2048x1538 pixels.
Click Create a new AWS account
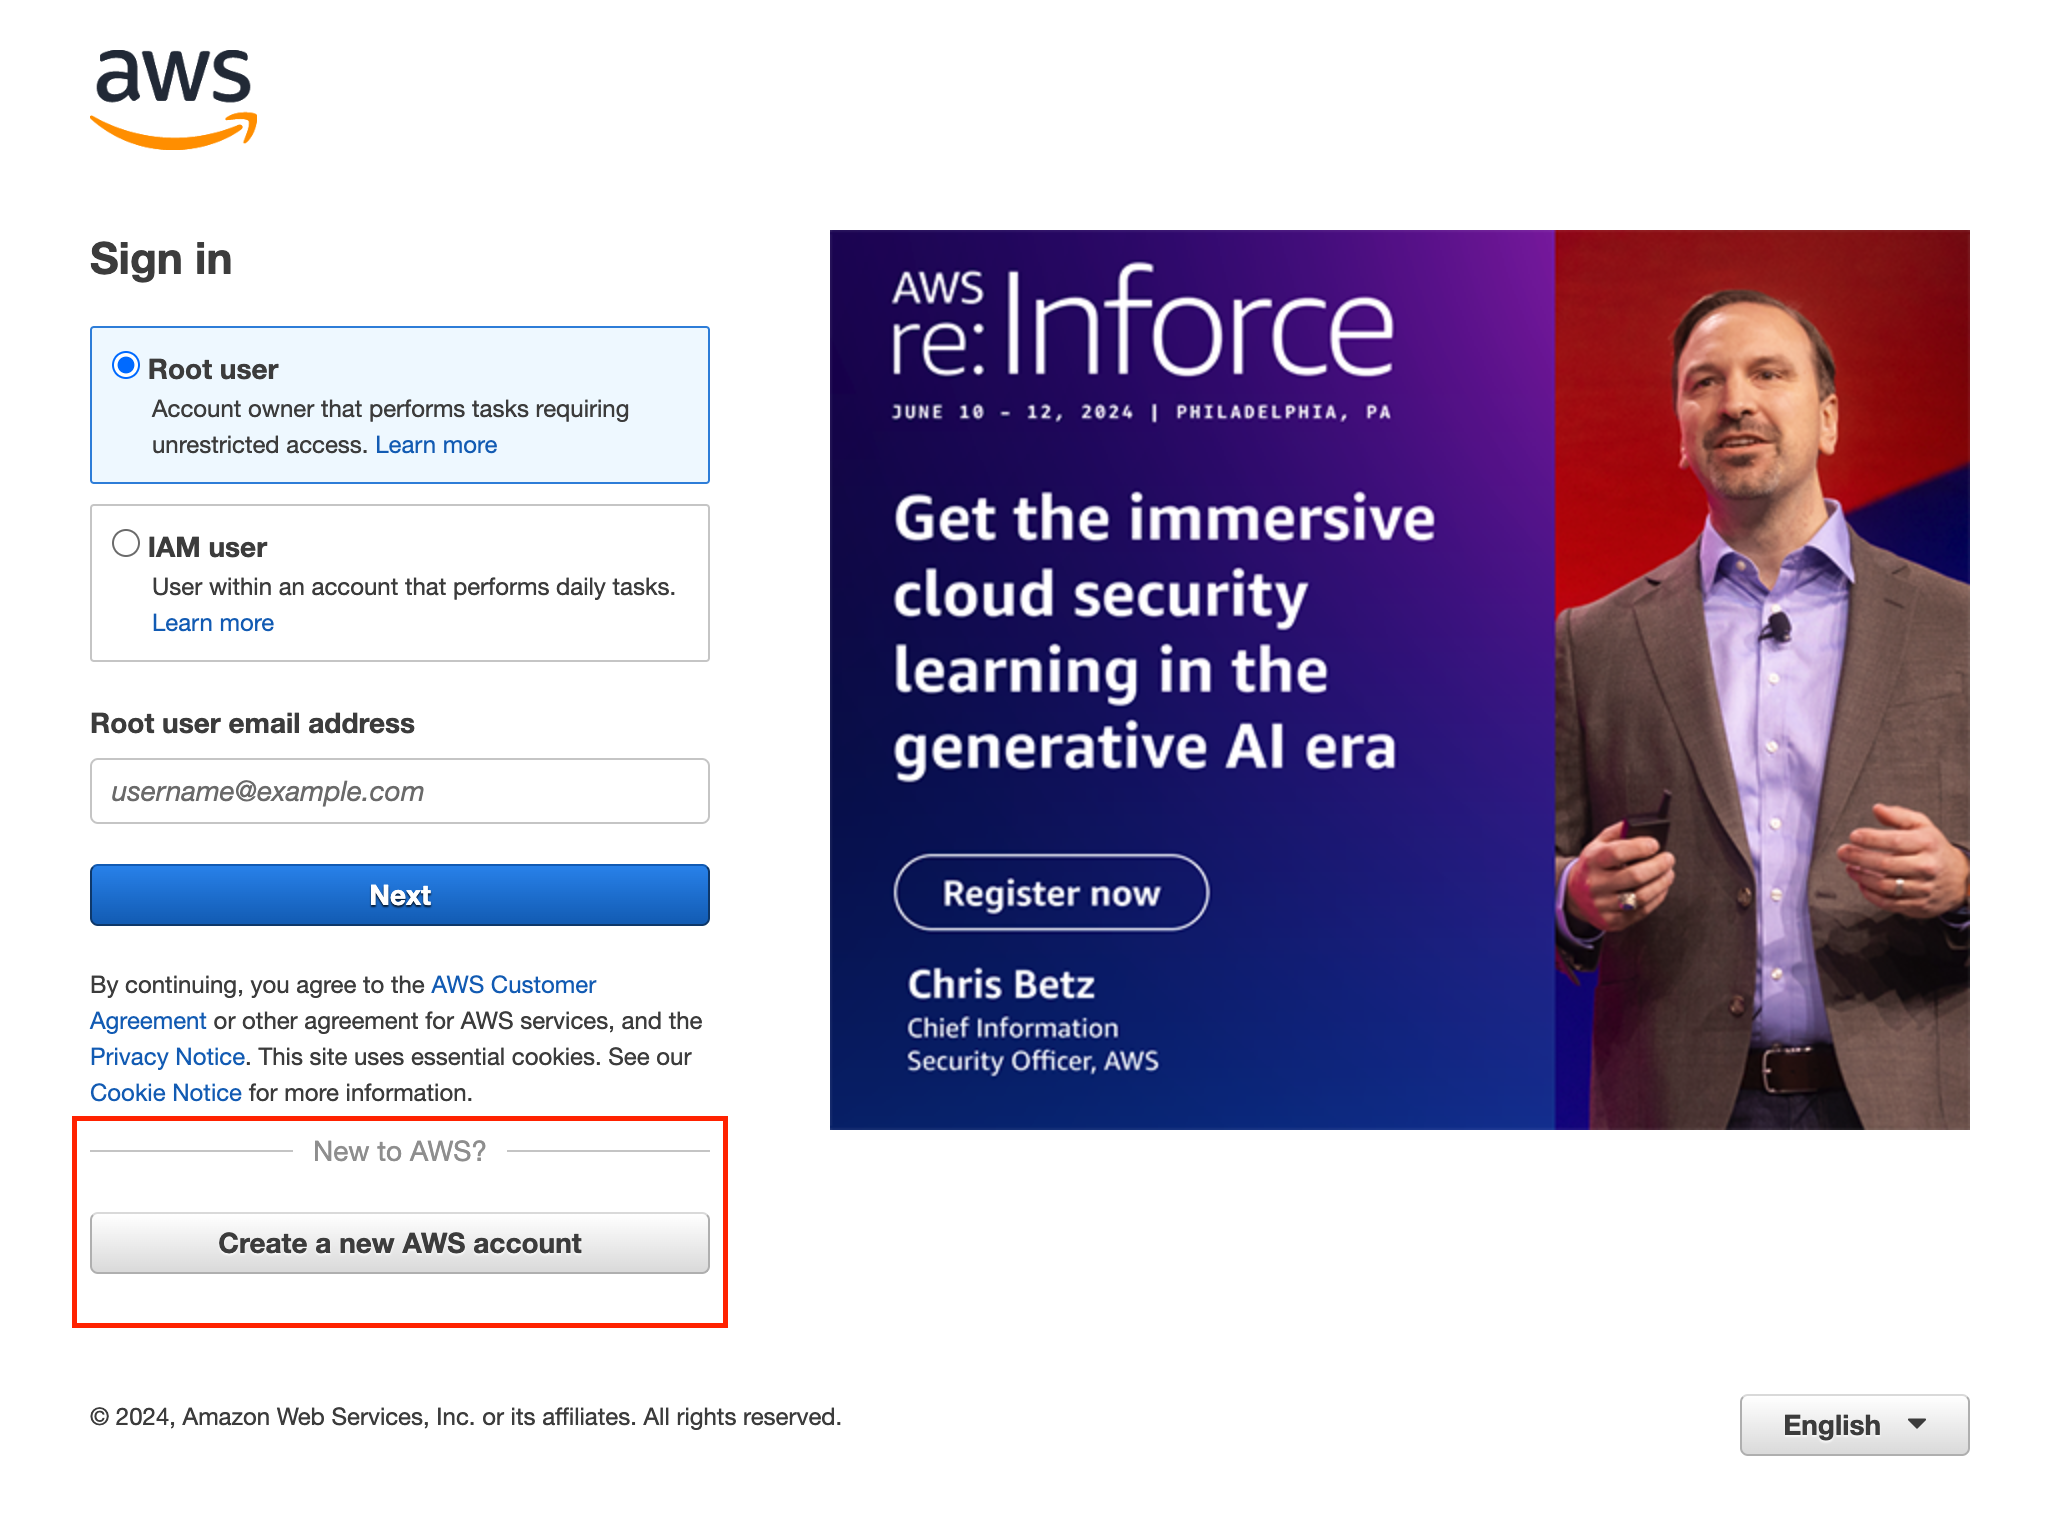click(399, 1243)
